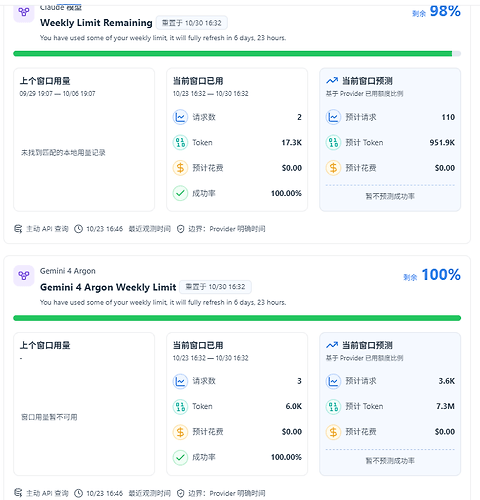Click 上个窗口用量 heading in Weekly Limit Remaining card
Image resolution: width=480 pixels, height=500 pixels.
(x=45, y=81)
